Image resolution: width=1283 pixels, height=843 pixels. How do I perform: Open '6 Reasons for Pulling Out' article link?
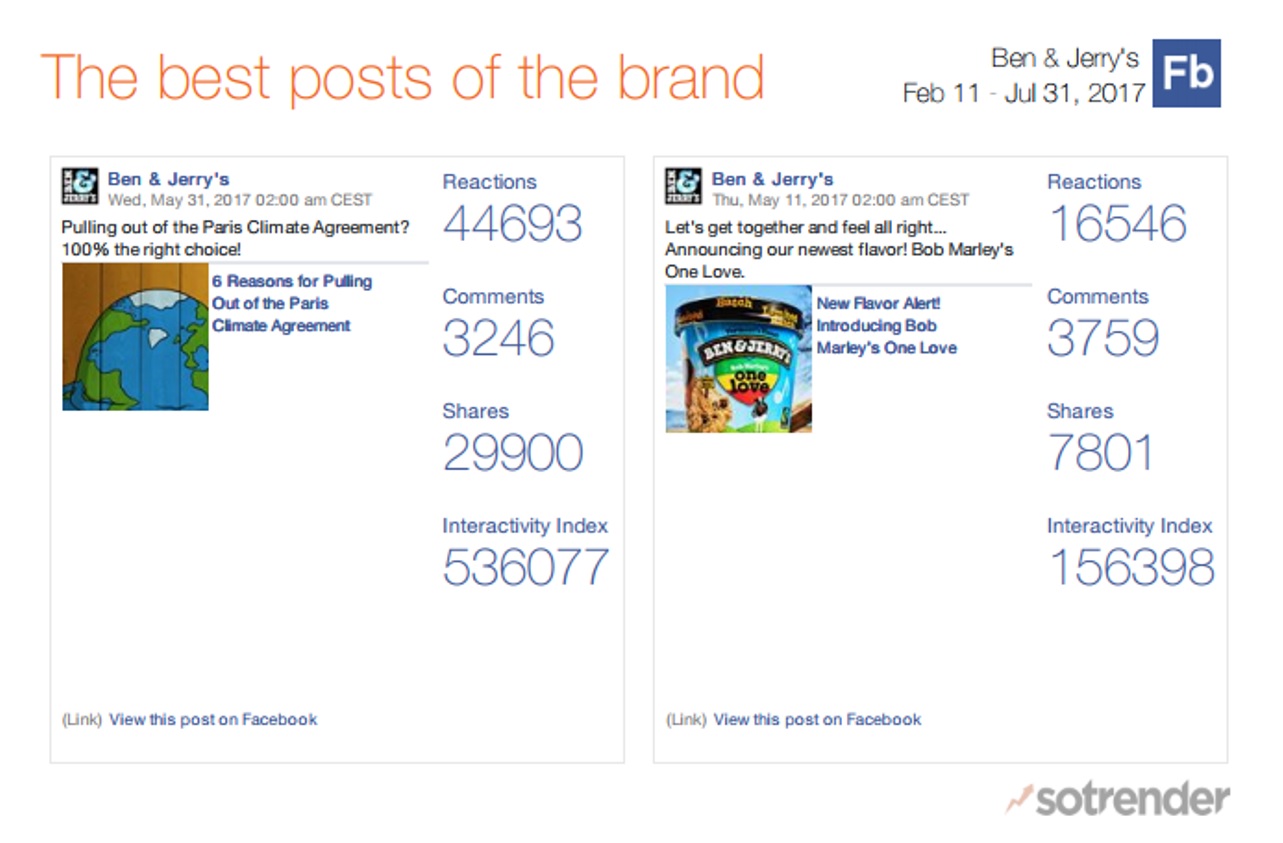click(x=291, y=303)
